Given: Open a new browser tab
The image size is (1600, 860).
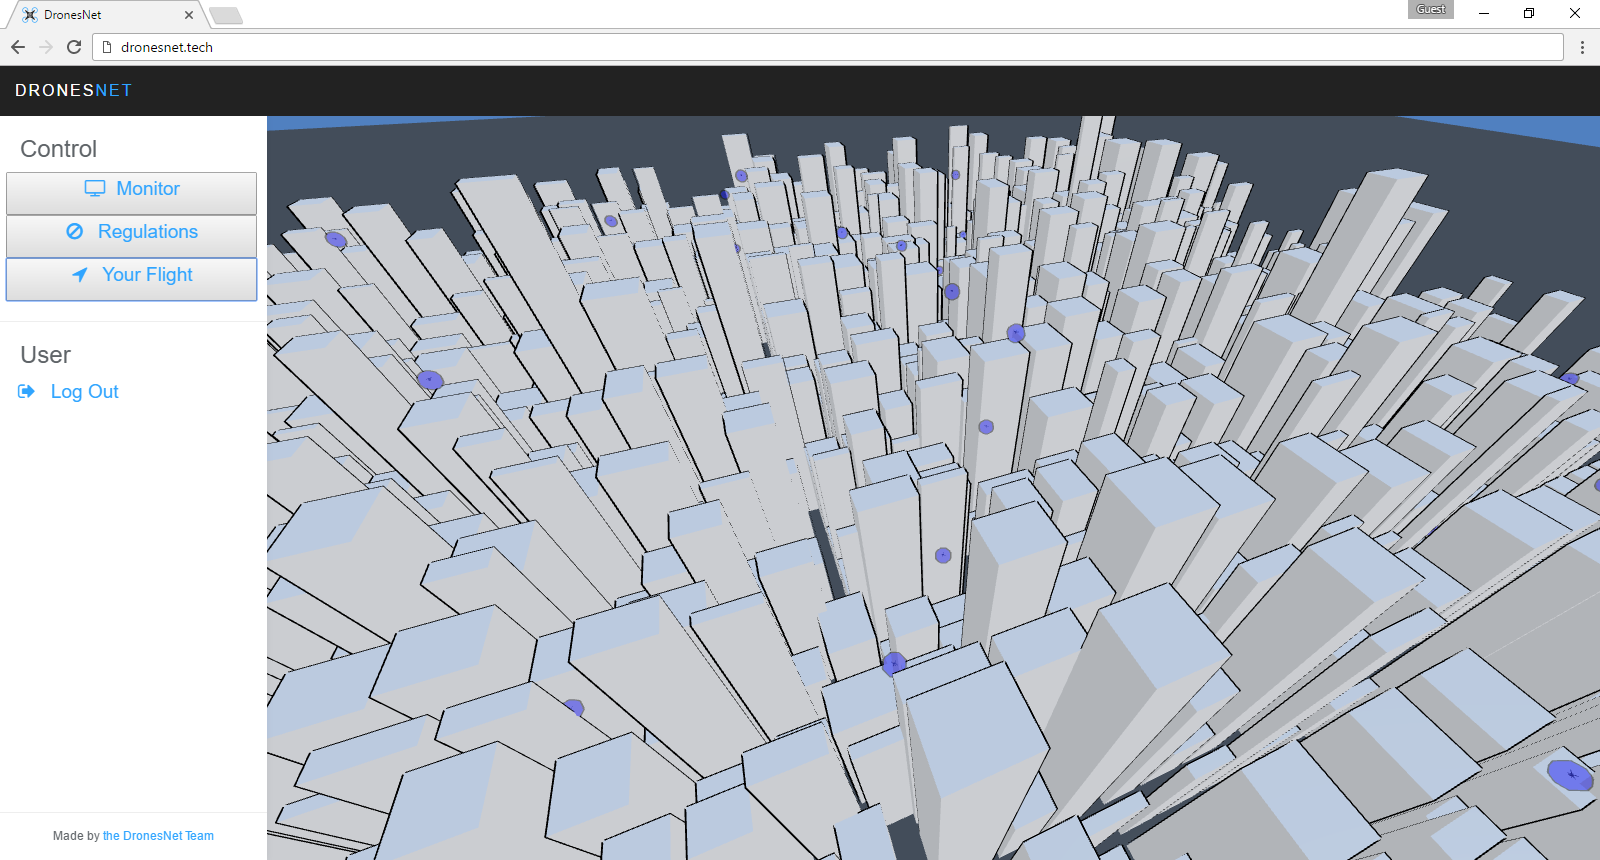Looking at the screenshot, I should tap(226, 15).
